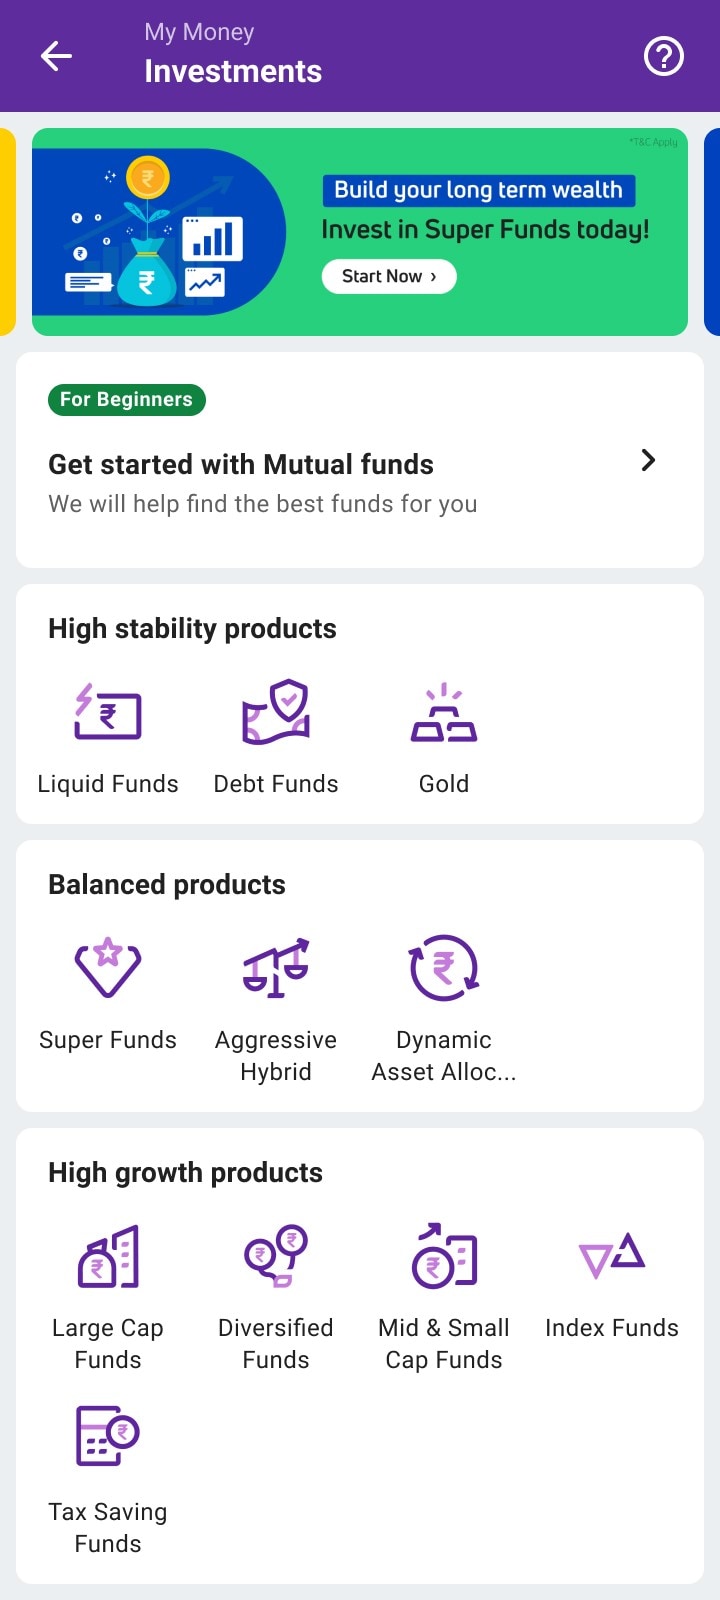Open Index Funds triangle icon
720x1600 pixels.
click(x=612, y=1256)
